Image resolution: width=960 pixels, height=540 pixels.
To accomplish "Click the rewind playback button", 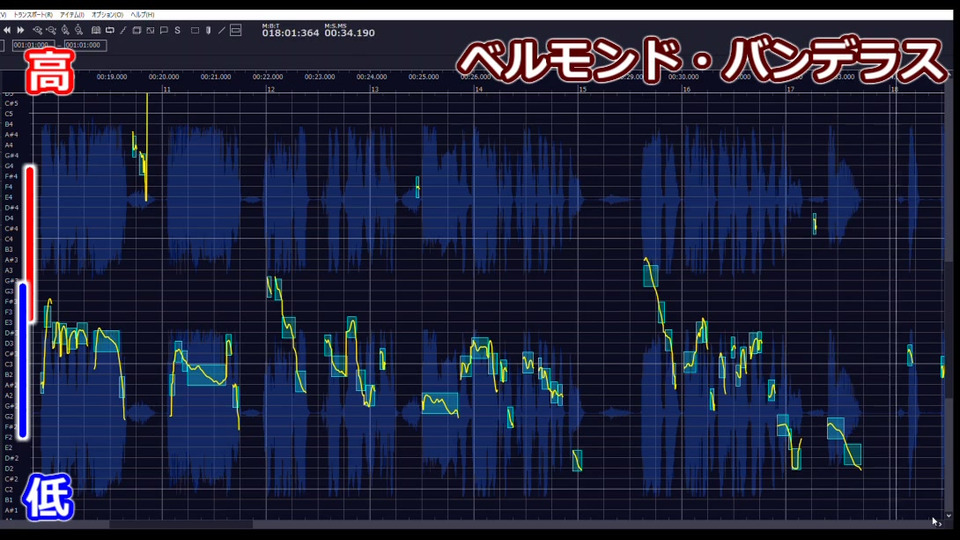I will (7, 30).
